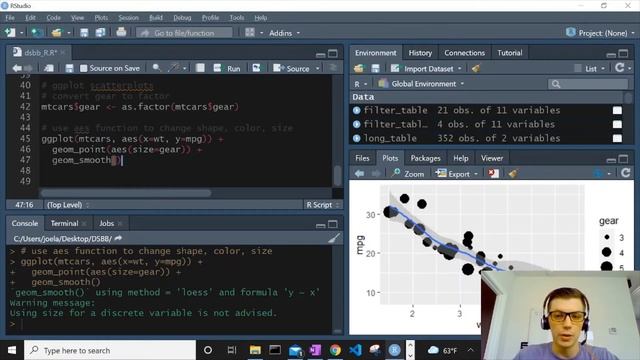Open the Source button dropdown arrow
This screenshot has width=640, height=360.
pos(318,69)
